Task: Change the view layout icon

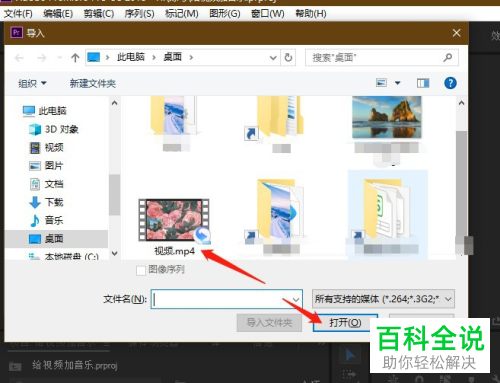Action: click(x=382, y=83)
